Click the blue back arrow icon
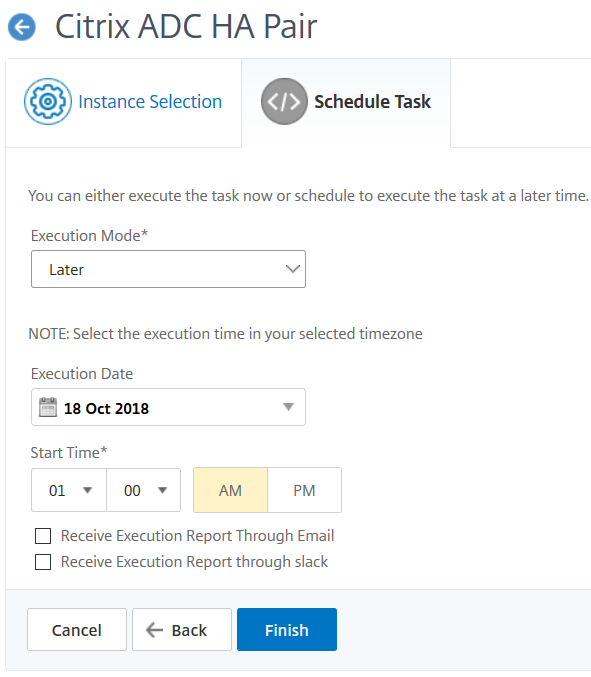 click(x=22, y=27)
